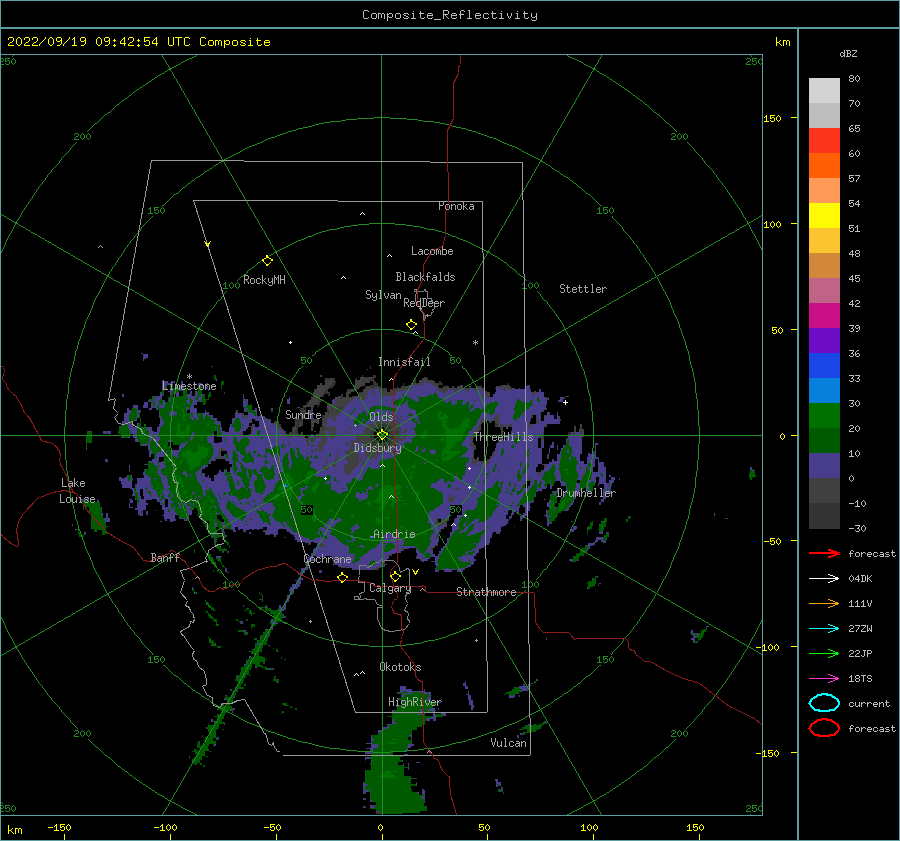Click the Stettler label

[583, 289]
